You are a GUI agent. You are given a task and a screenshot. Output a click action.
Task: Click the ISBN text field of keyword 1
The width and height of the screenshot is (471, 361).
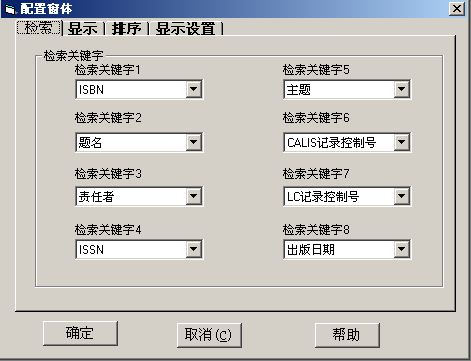point(131,89)
